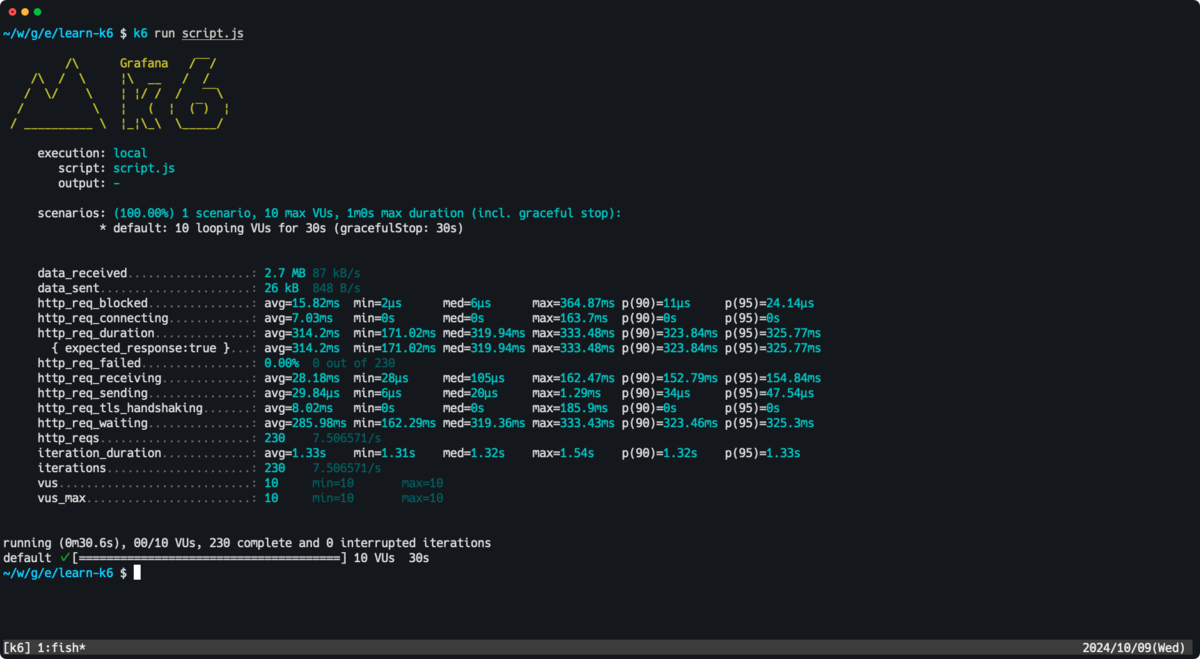Click the 848 B/s sent rate

[x=337, y=288]
